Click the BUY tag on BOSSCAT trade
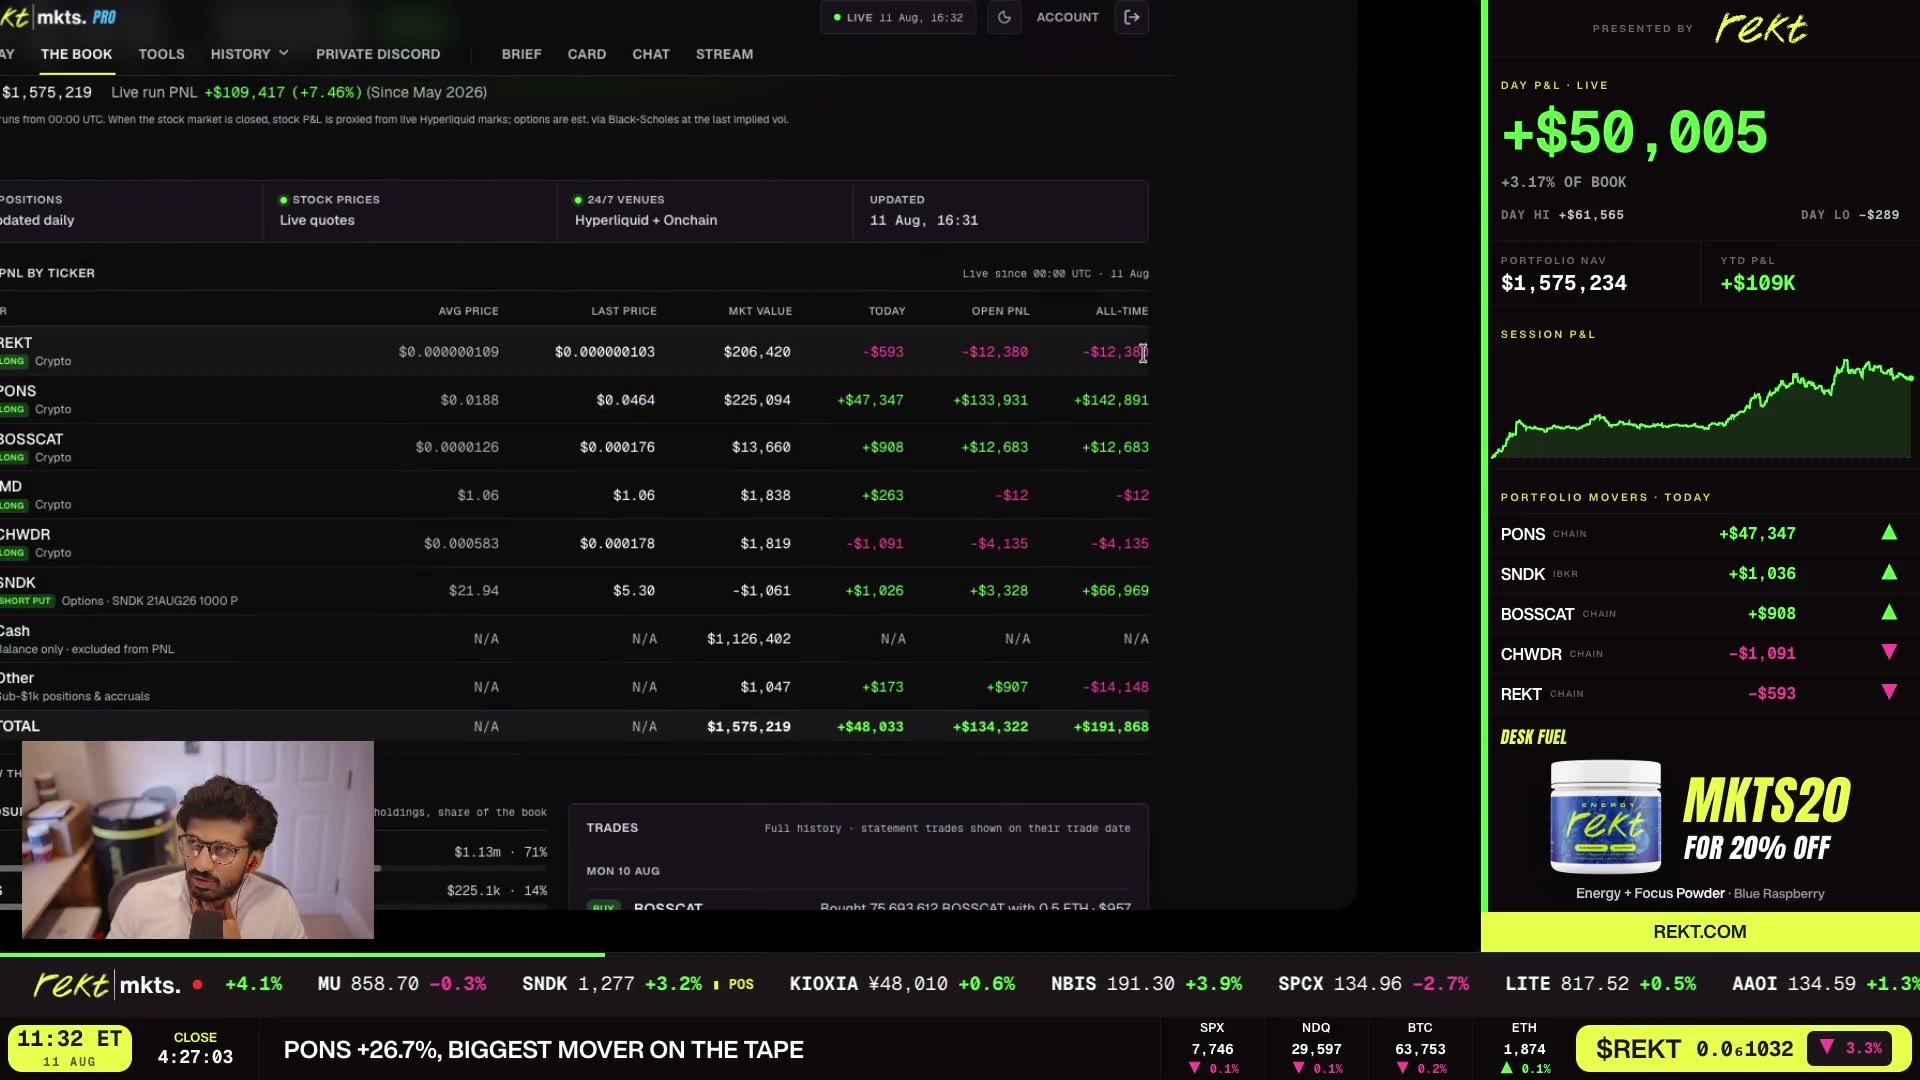 click(603, 906)
